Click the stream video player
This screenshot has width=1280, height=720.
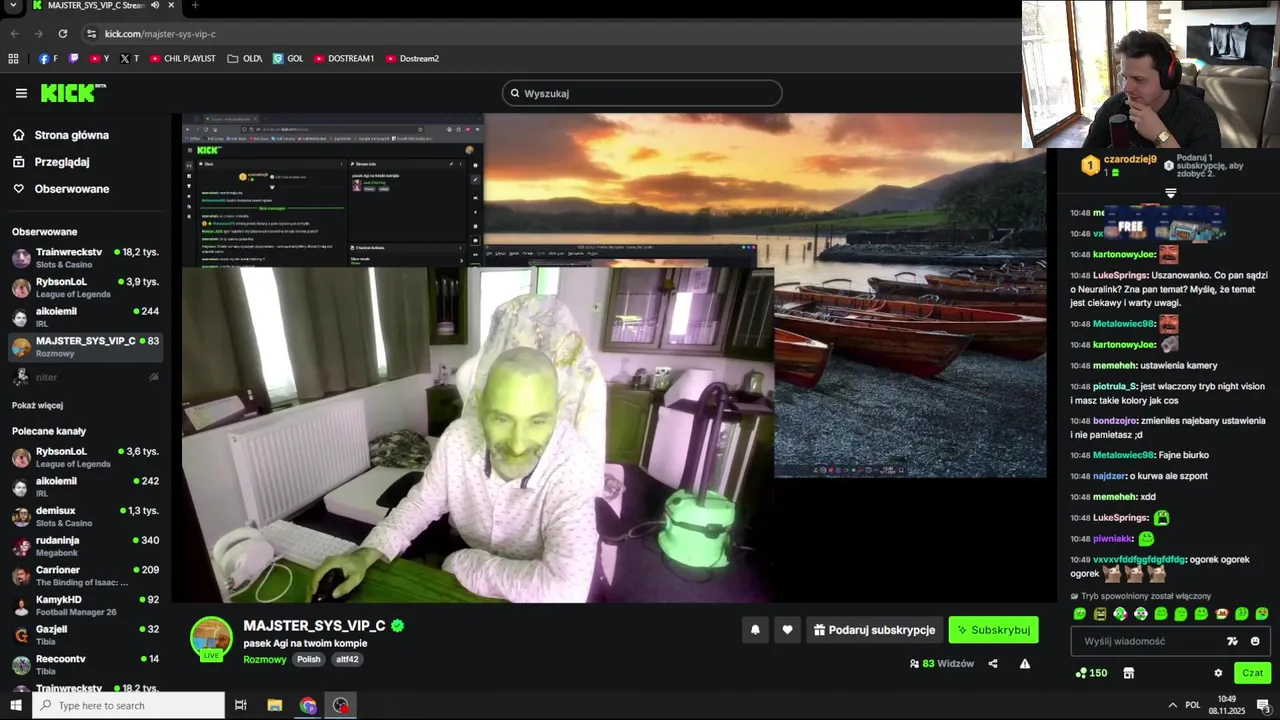coord(614,358)
